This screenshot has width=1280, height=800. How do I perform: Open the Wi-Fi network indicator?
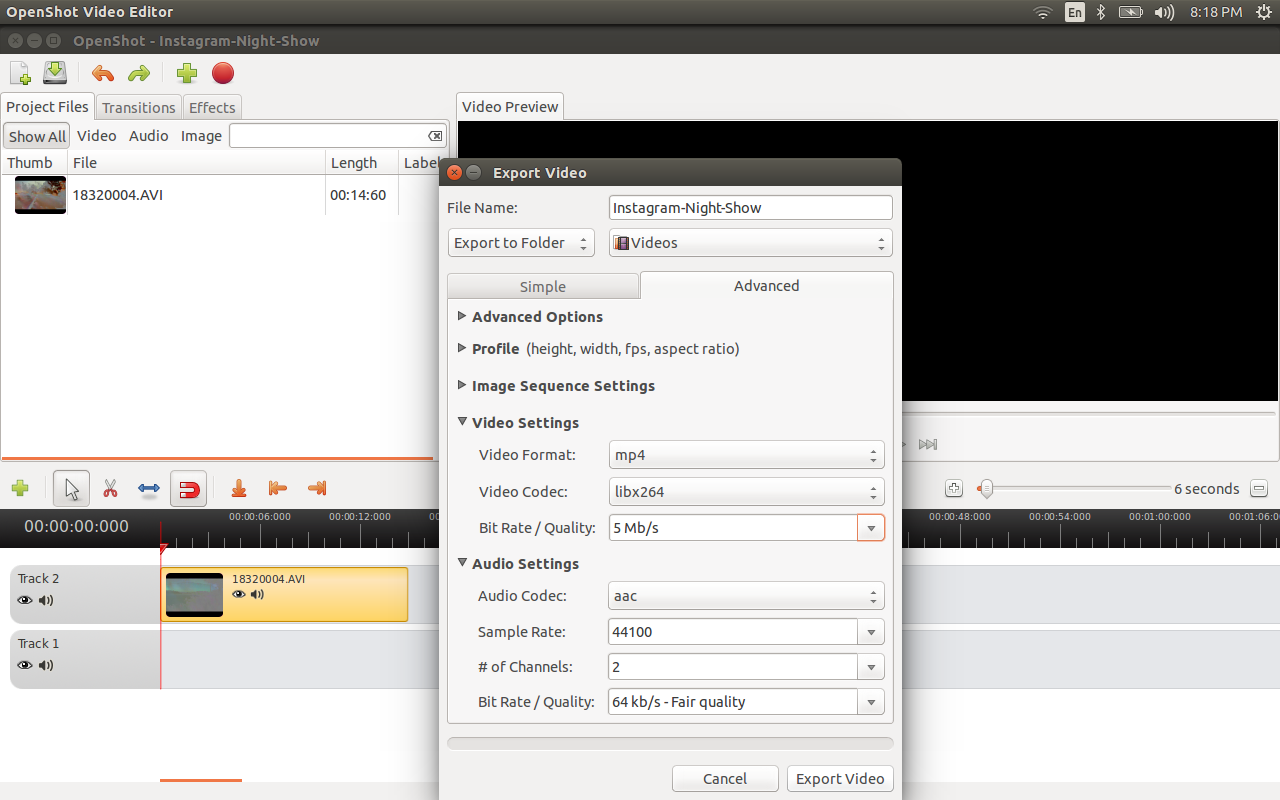coord(1043,12)
